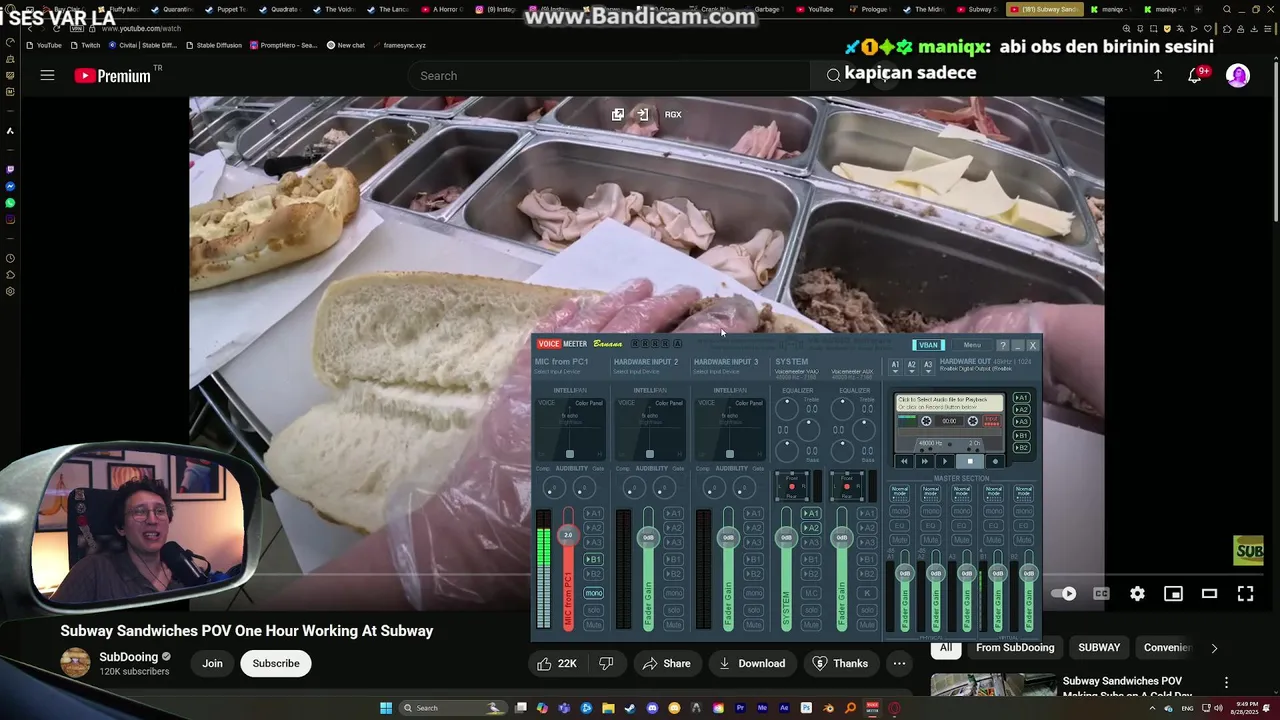The width and height of the screenshot is (1280, 720).
Task: Mute the MIC from PC1 strip
Action: (x=594, y=625)
